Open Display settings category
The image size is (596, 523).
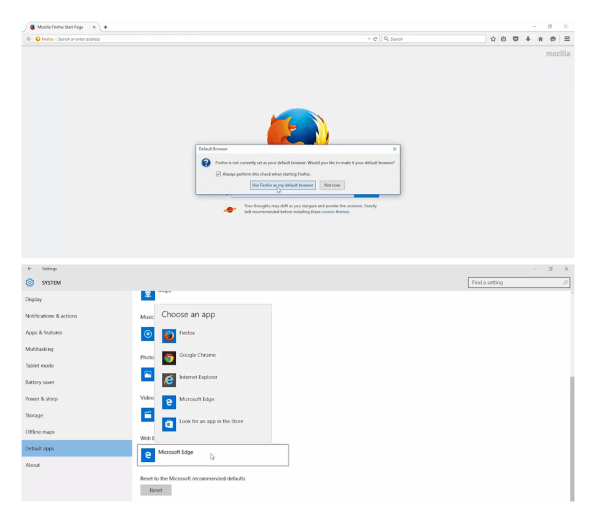[x=76, y=300]
